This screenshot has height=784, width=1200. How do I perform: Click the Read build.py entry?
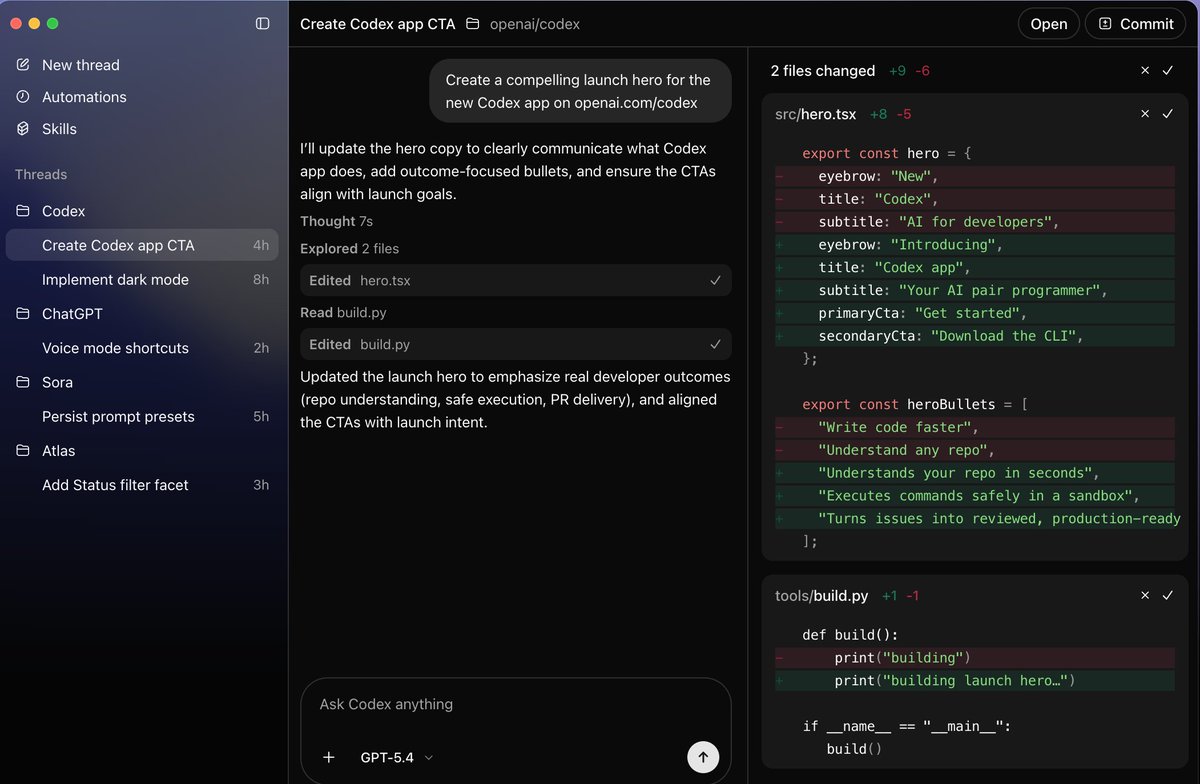343,312
